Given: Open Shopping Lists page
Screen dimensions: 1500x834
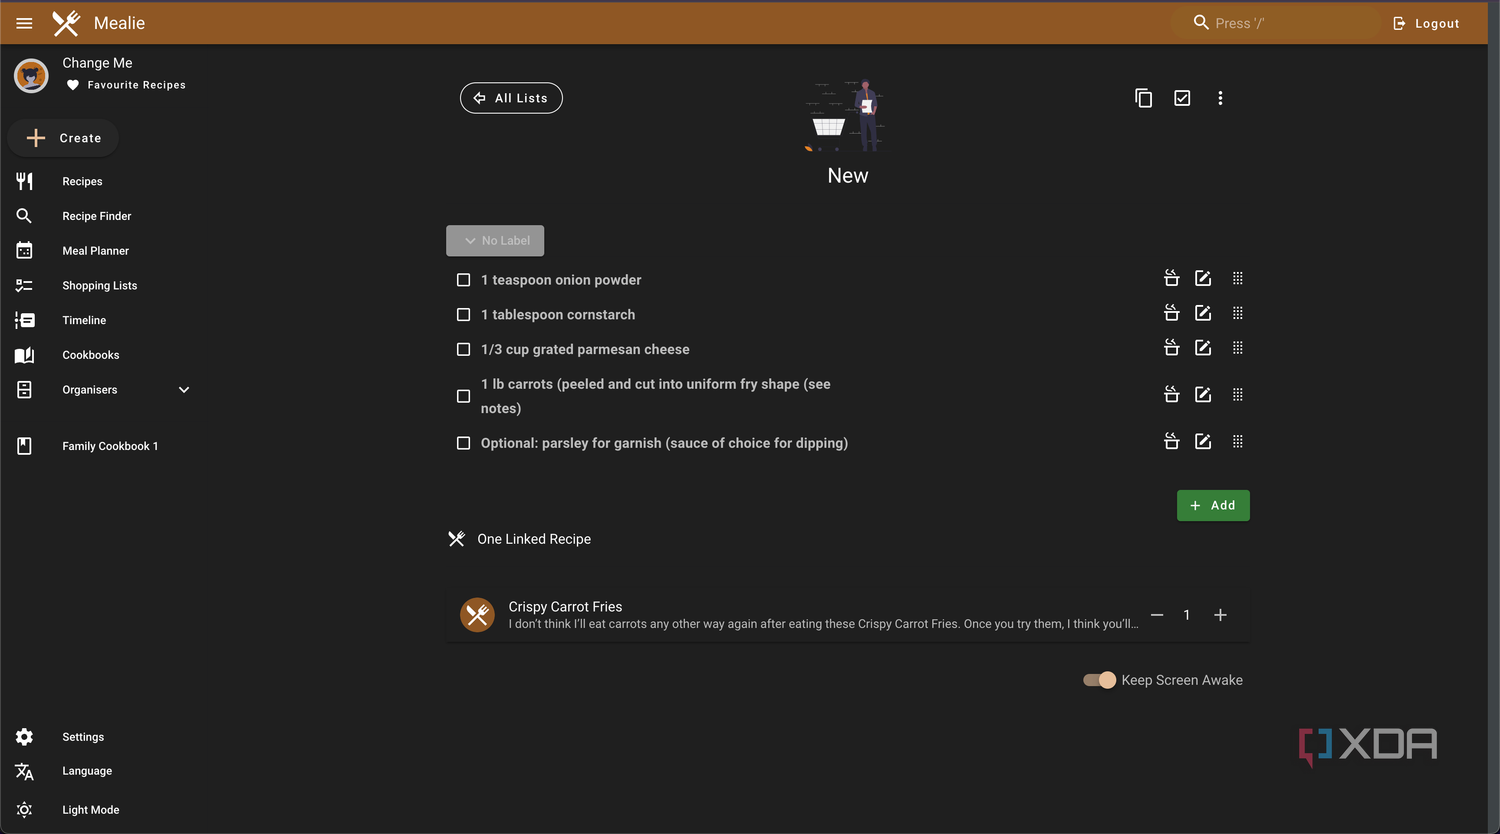Looking at the screenshot, I should 99,286.
